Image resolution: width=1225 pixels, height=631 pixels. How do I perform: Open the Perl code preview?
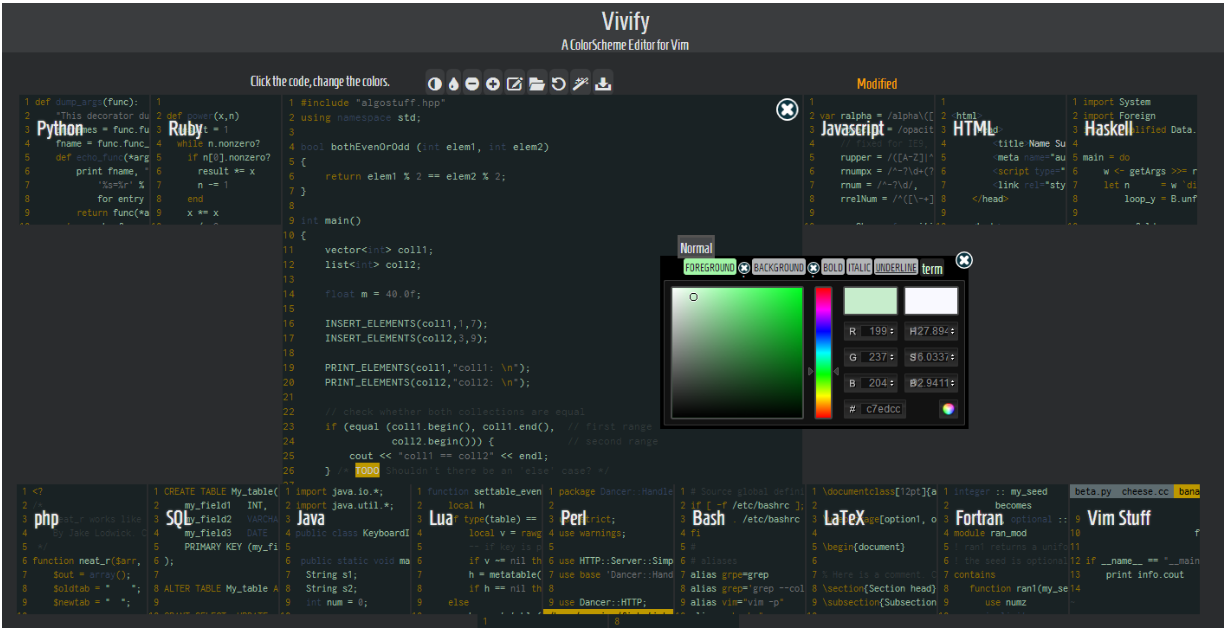610,549
